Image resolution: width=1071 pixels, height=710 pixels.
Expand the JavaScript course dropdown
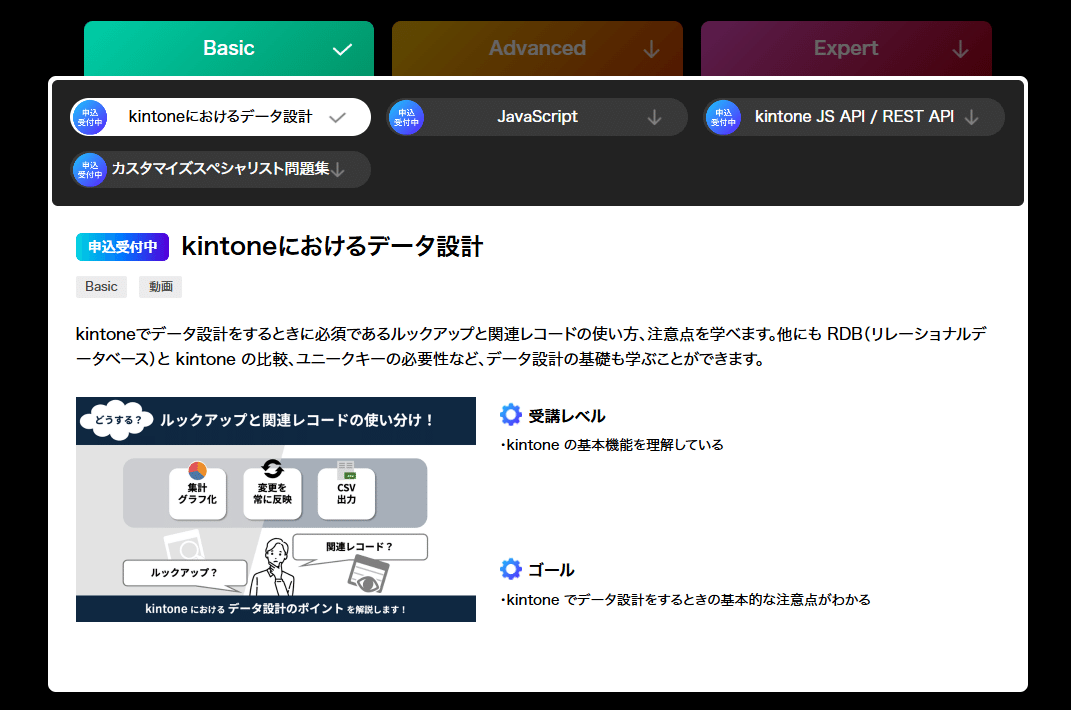tap(537, 117)
